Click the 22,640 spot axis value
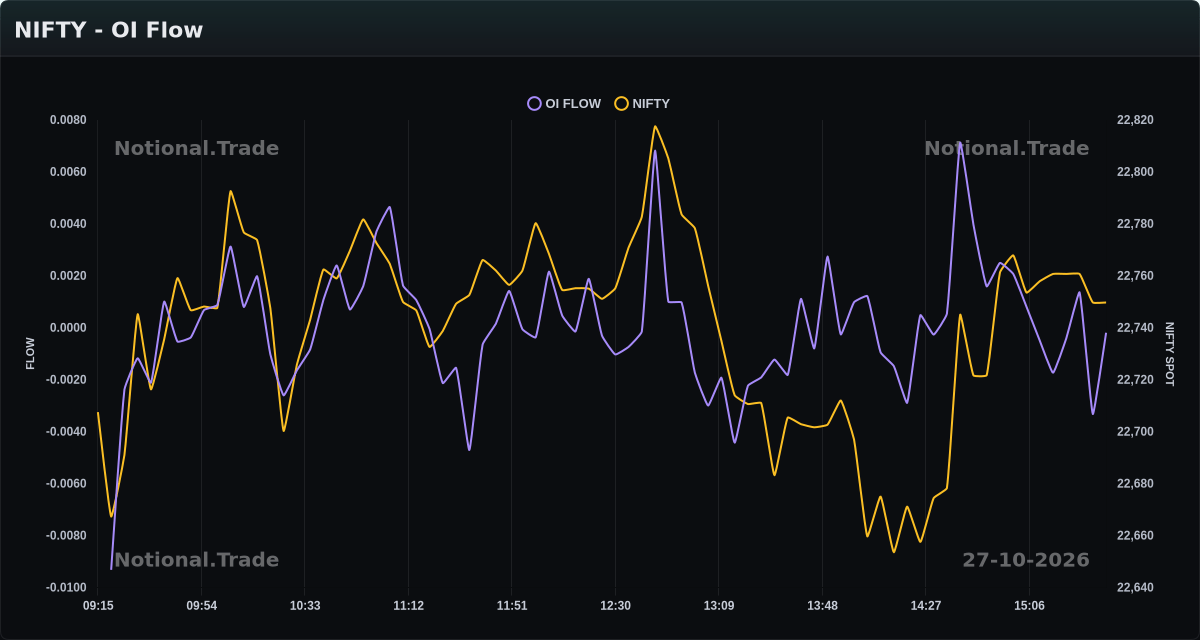This screenshot has height=640, width=1200. (1135, 588)
